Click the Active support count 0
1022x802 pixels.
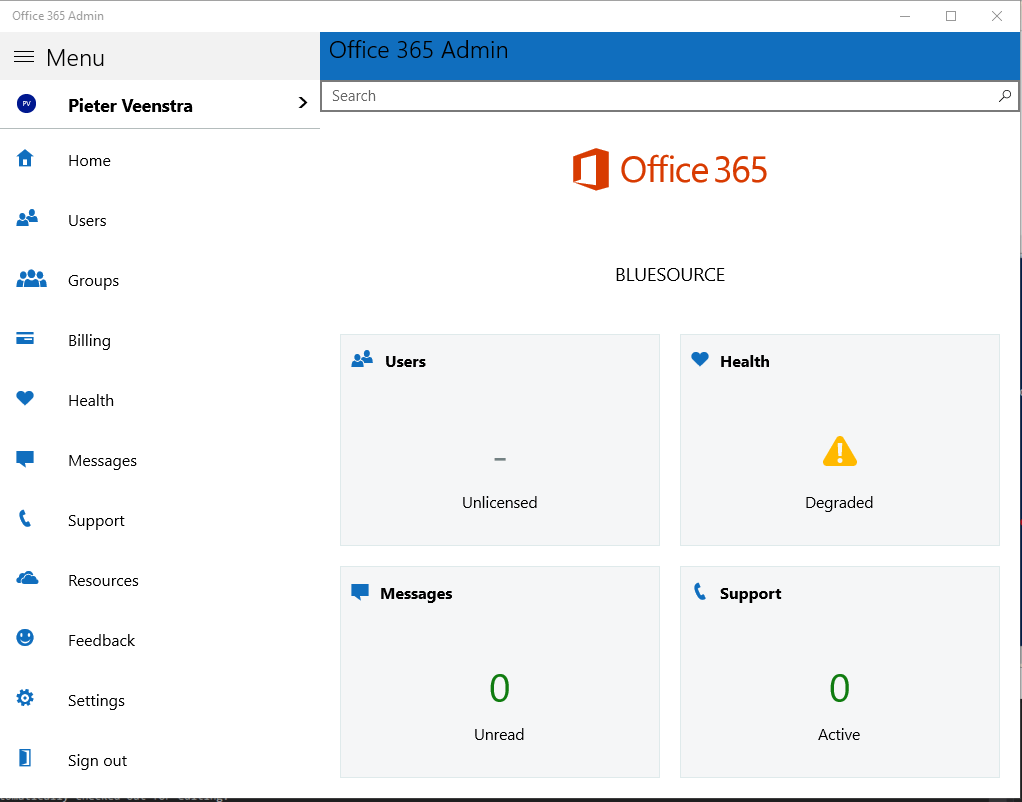pyautogui.click(x=840, y=688)
